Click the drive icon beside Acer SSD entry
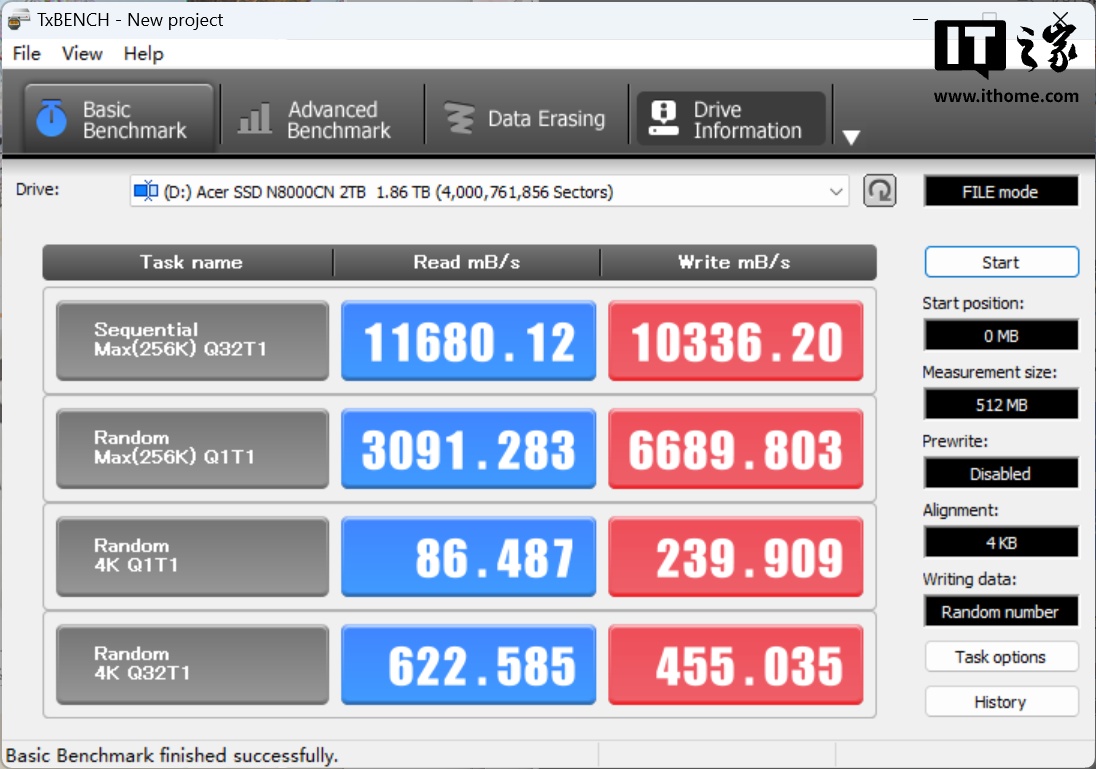The width and height of the screenshot is (1096, 769). [x=147, y=191]
